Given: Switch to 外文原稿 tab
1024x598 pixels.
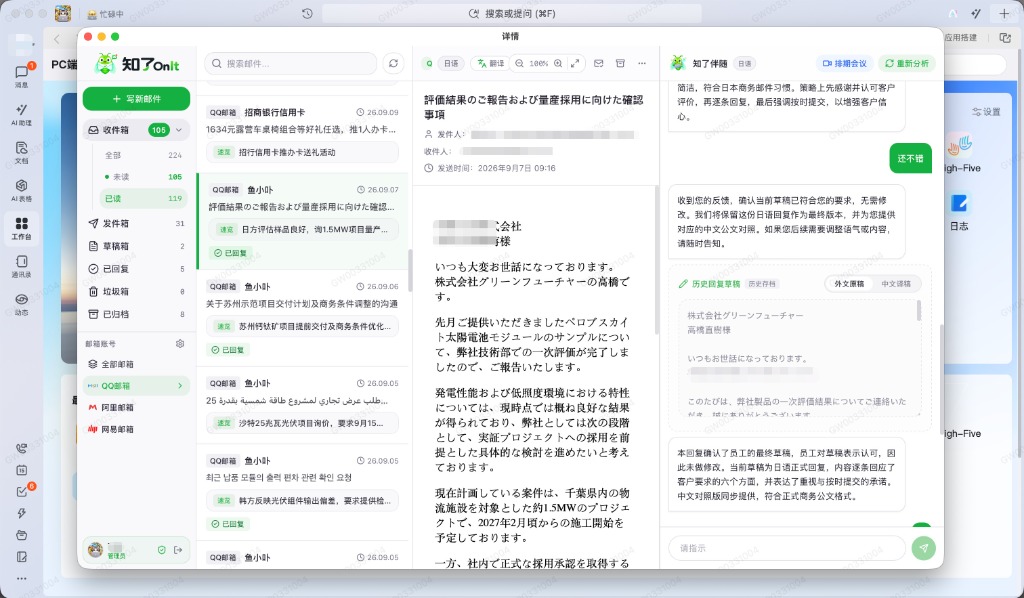Looking at the screenshot, I should coord(849,283).
